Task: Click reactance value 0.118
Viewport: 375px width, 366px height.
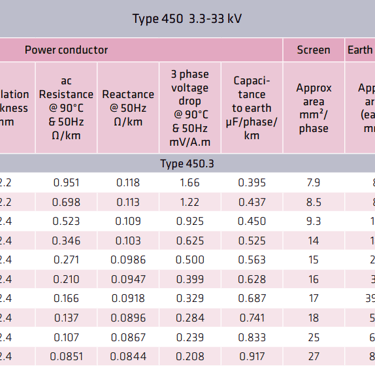Action: pos(128,183)
